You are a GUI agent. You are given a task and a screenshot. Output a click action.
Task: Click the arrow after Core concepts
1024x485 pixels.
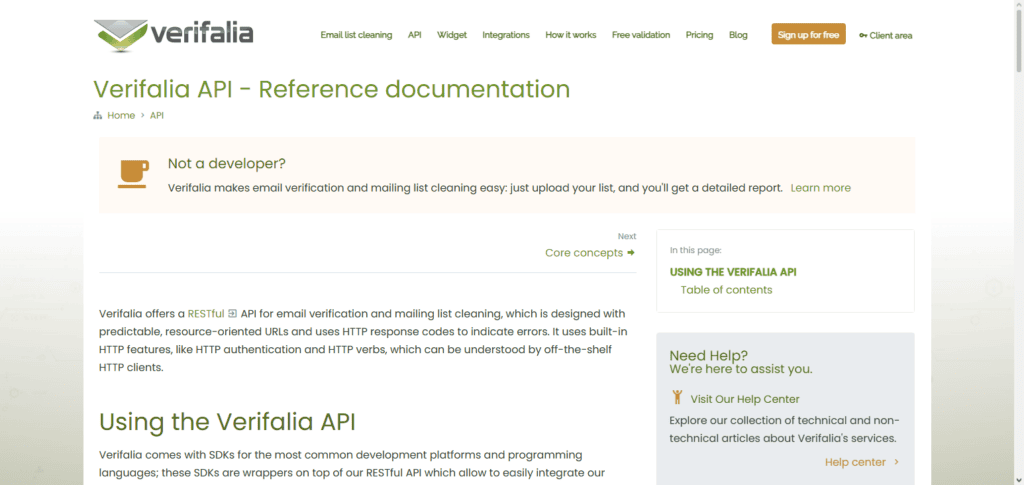631,253
